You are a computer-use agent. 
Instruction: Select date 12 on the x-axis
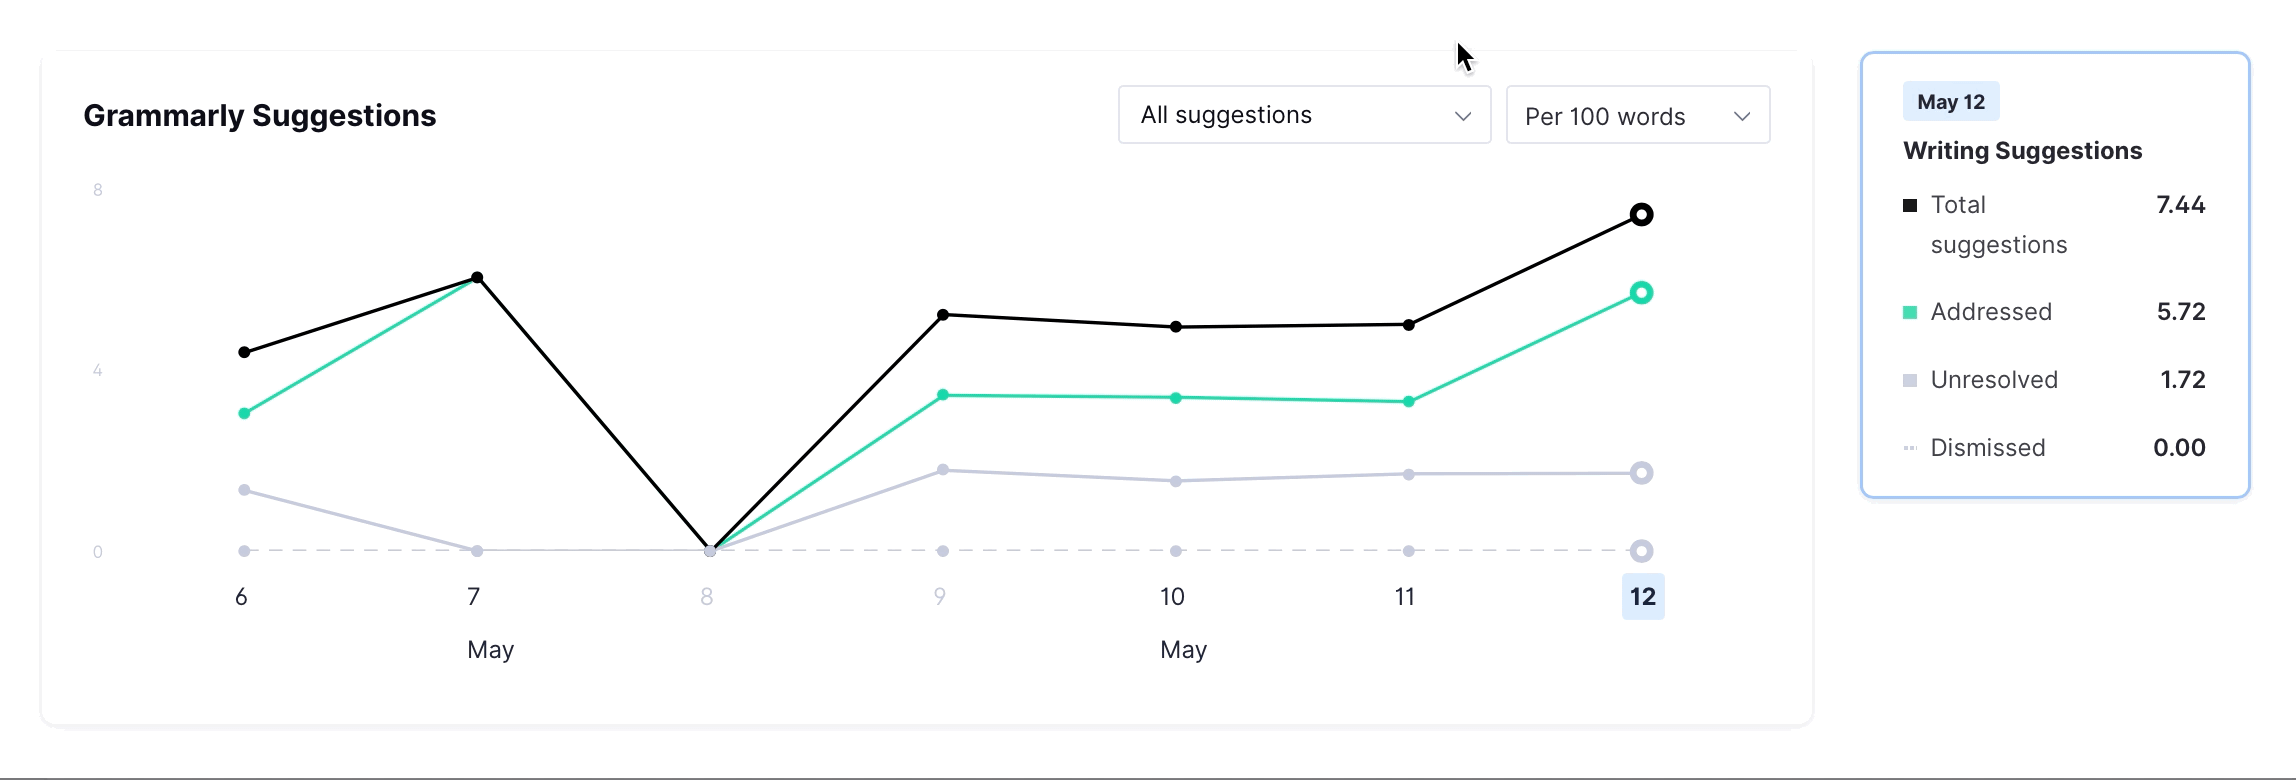click(1642, 597)
